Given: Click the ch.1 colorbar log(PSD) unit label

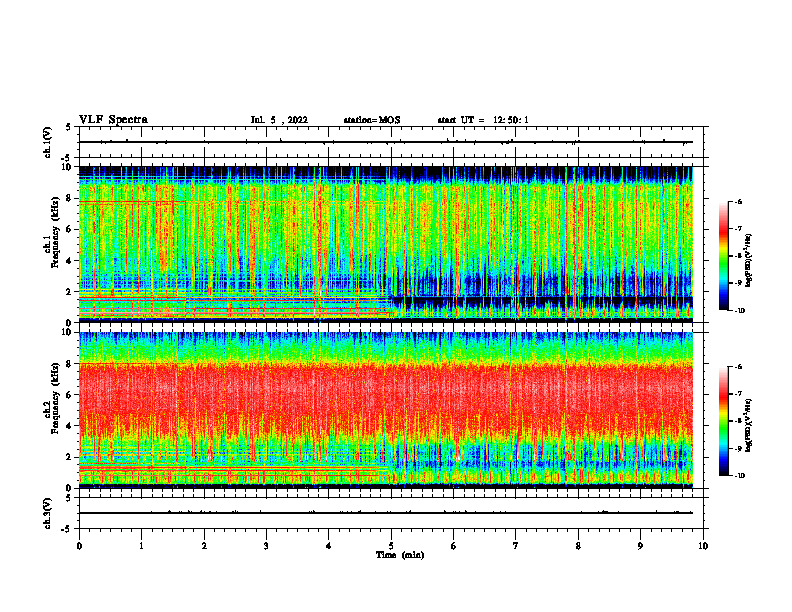Looking at the screenshot, I should (748, 261).
